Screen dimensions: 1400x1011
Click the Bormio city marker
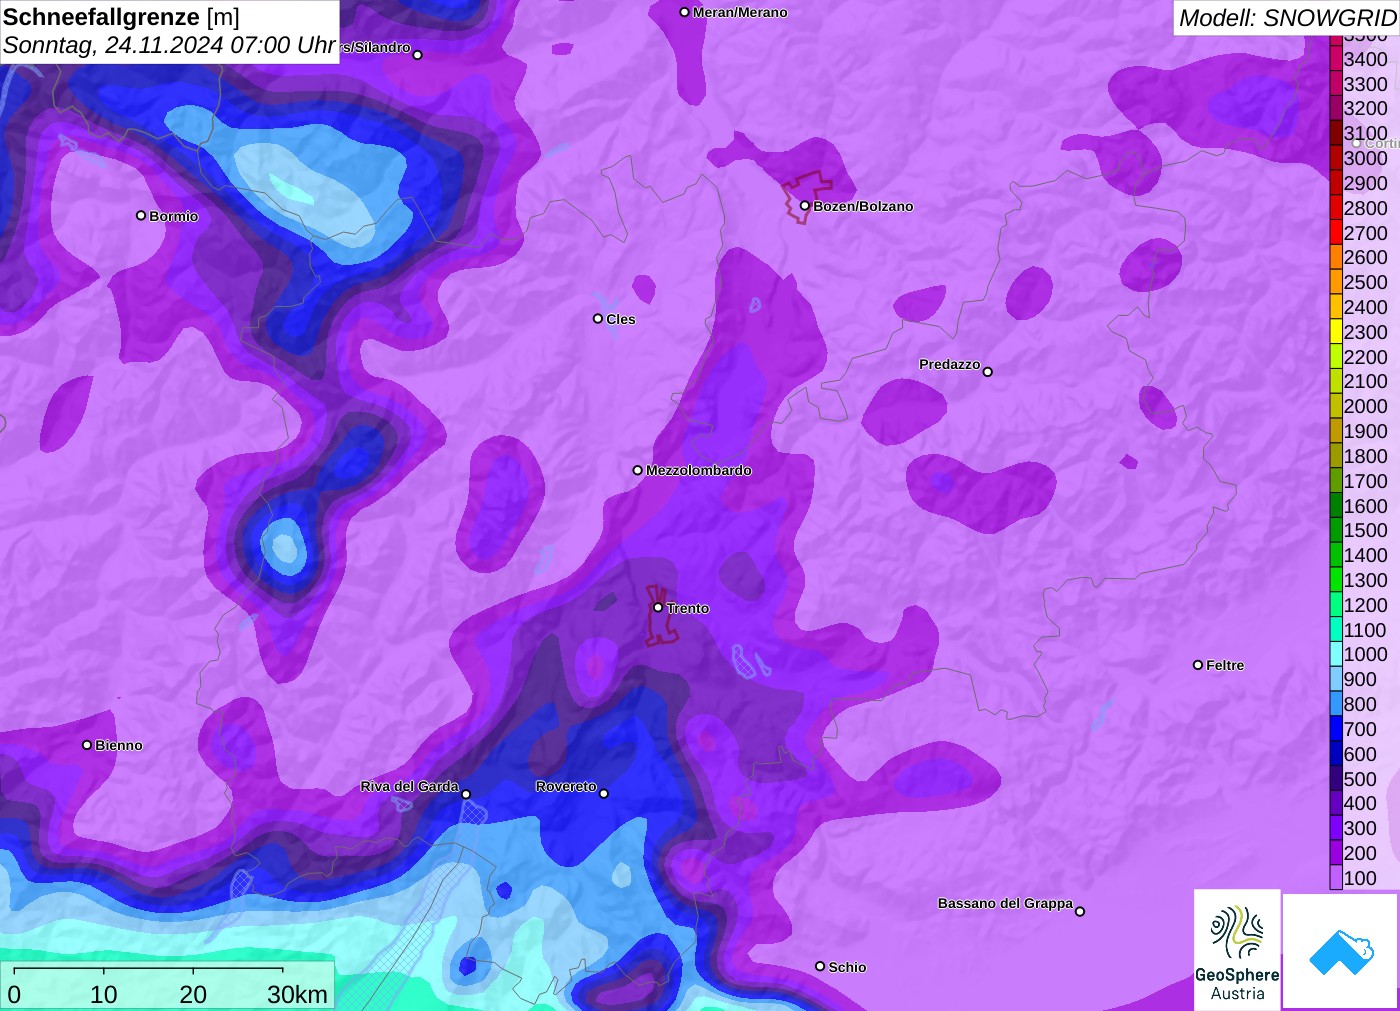[141, 215]
